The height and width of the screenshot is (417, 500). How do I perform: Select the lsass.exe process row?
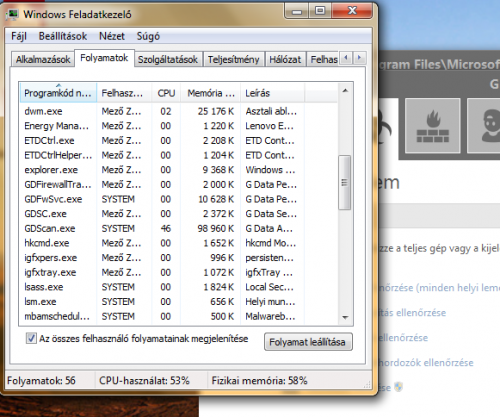[x=178, y=287]
